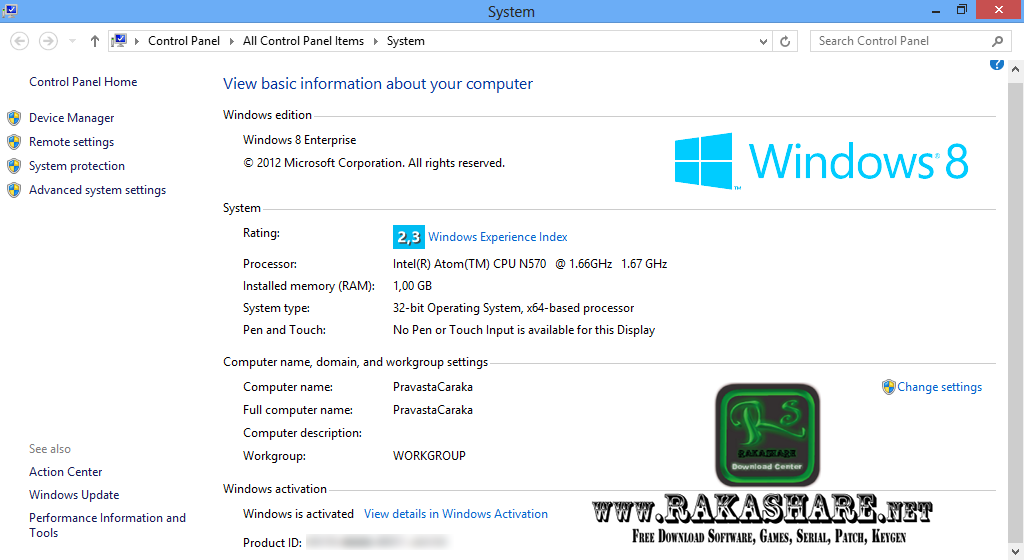Open Action Center under See also
This screenshot has width=1024, height=560.
point(65,472)
